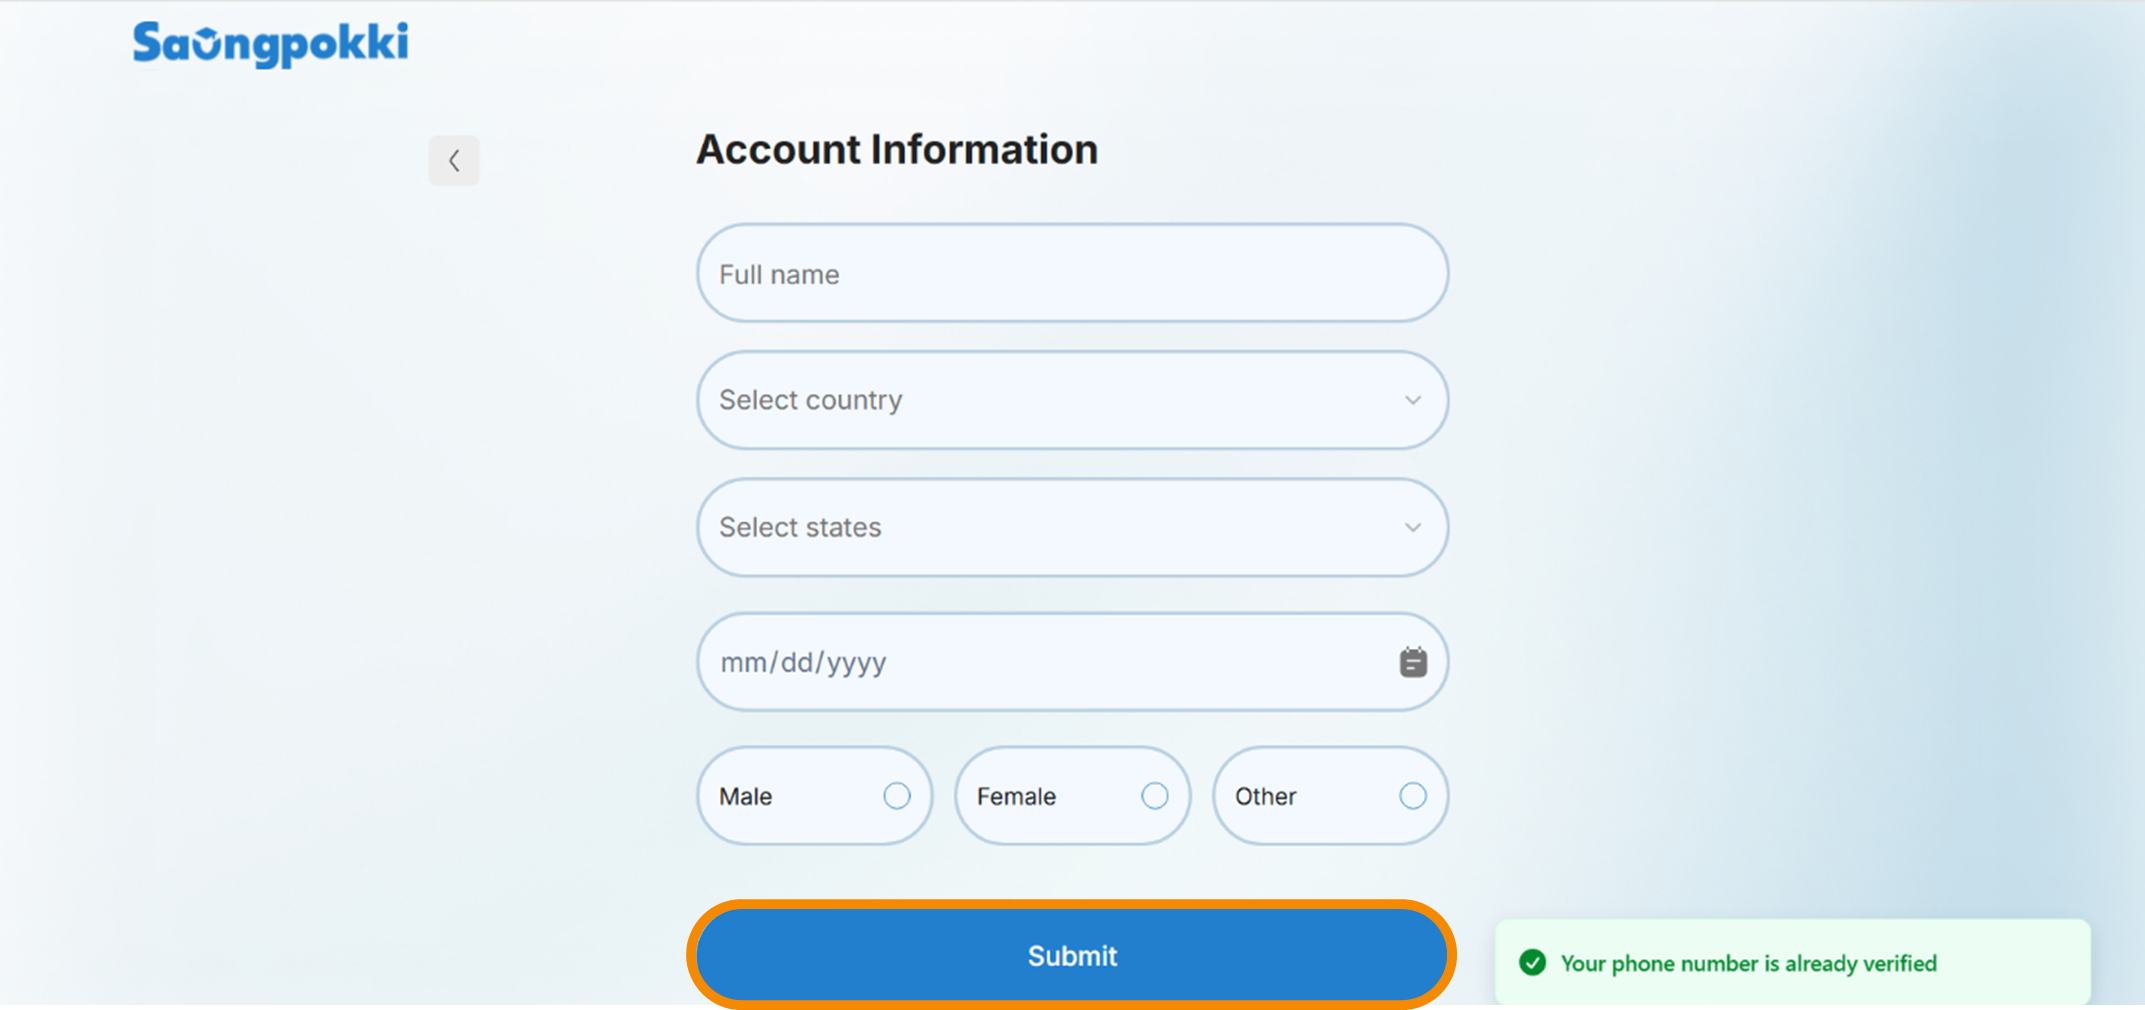Open the calendar date picker icon
Viewport: 2145px width, 1010px height.
1413,662
